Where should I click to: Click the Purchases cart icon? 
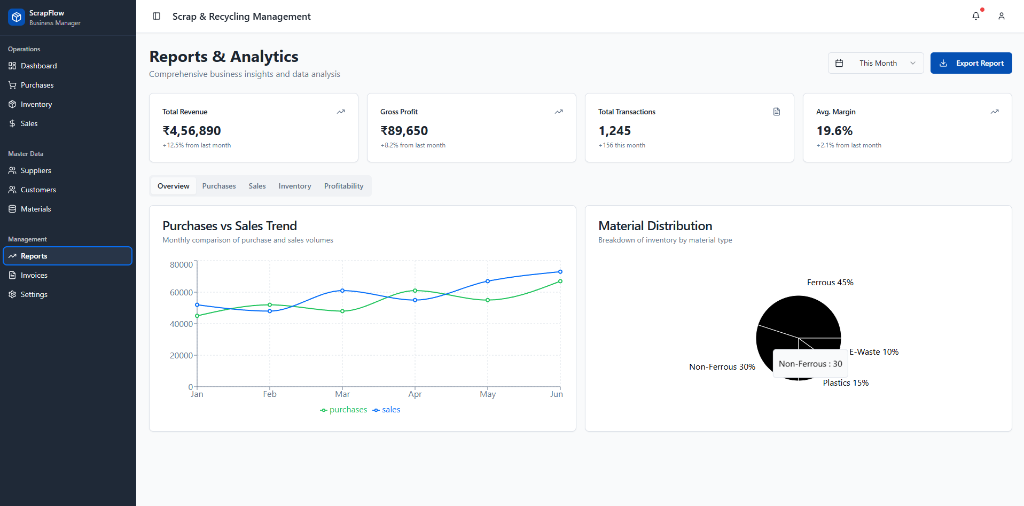click(x=12, y=85)
